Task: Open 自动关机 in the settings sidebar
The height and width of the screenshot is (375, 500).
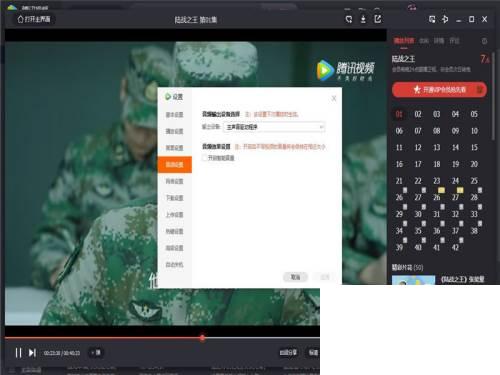Action: tap(174, 265)
